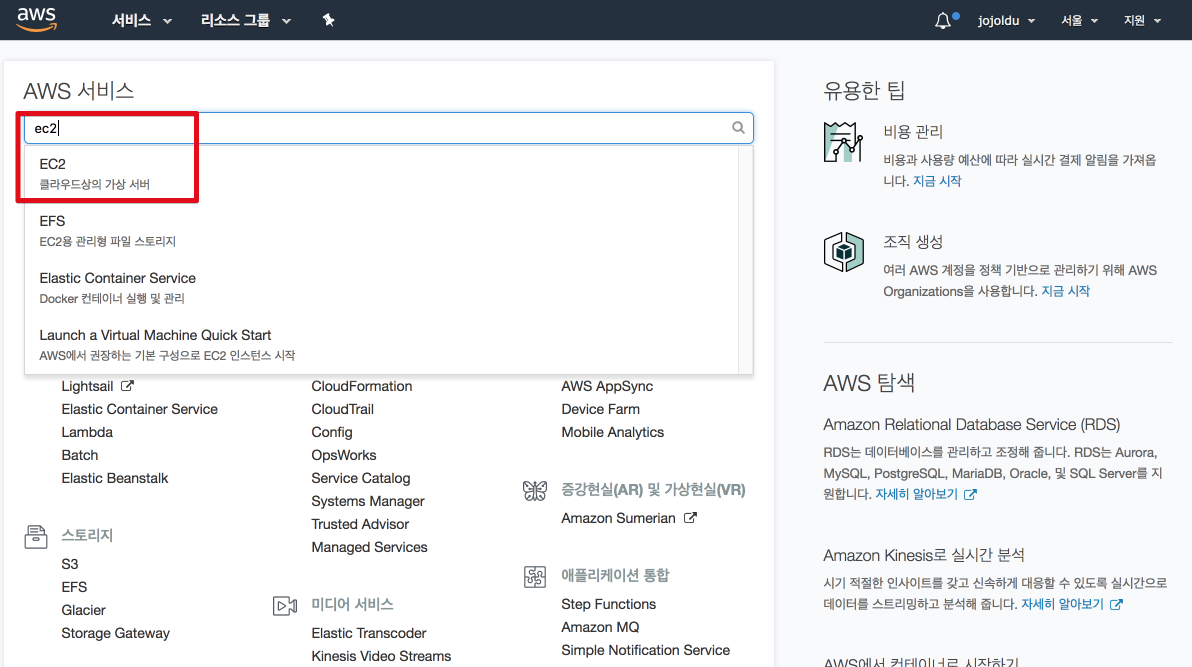Click the ec2 search input field

click(388, 128)
